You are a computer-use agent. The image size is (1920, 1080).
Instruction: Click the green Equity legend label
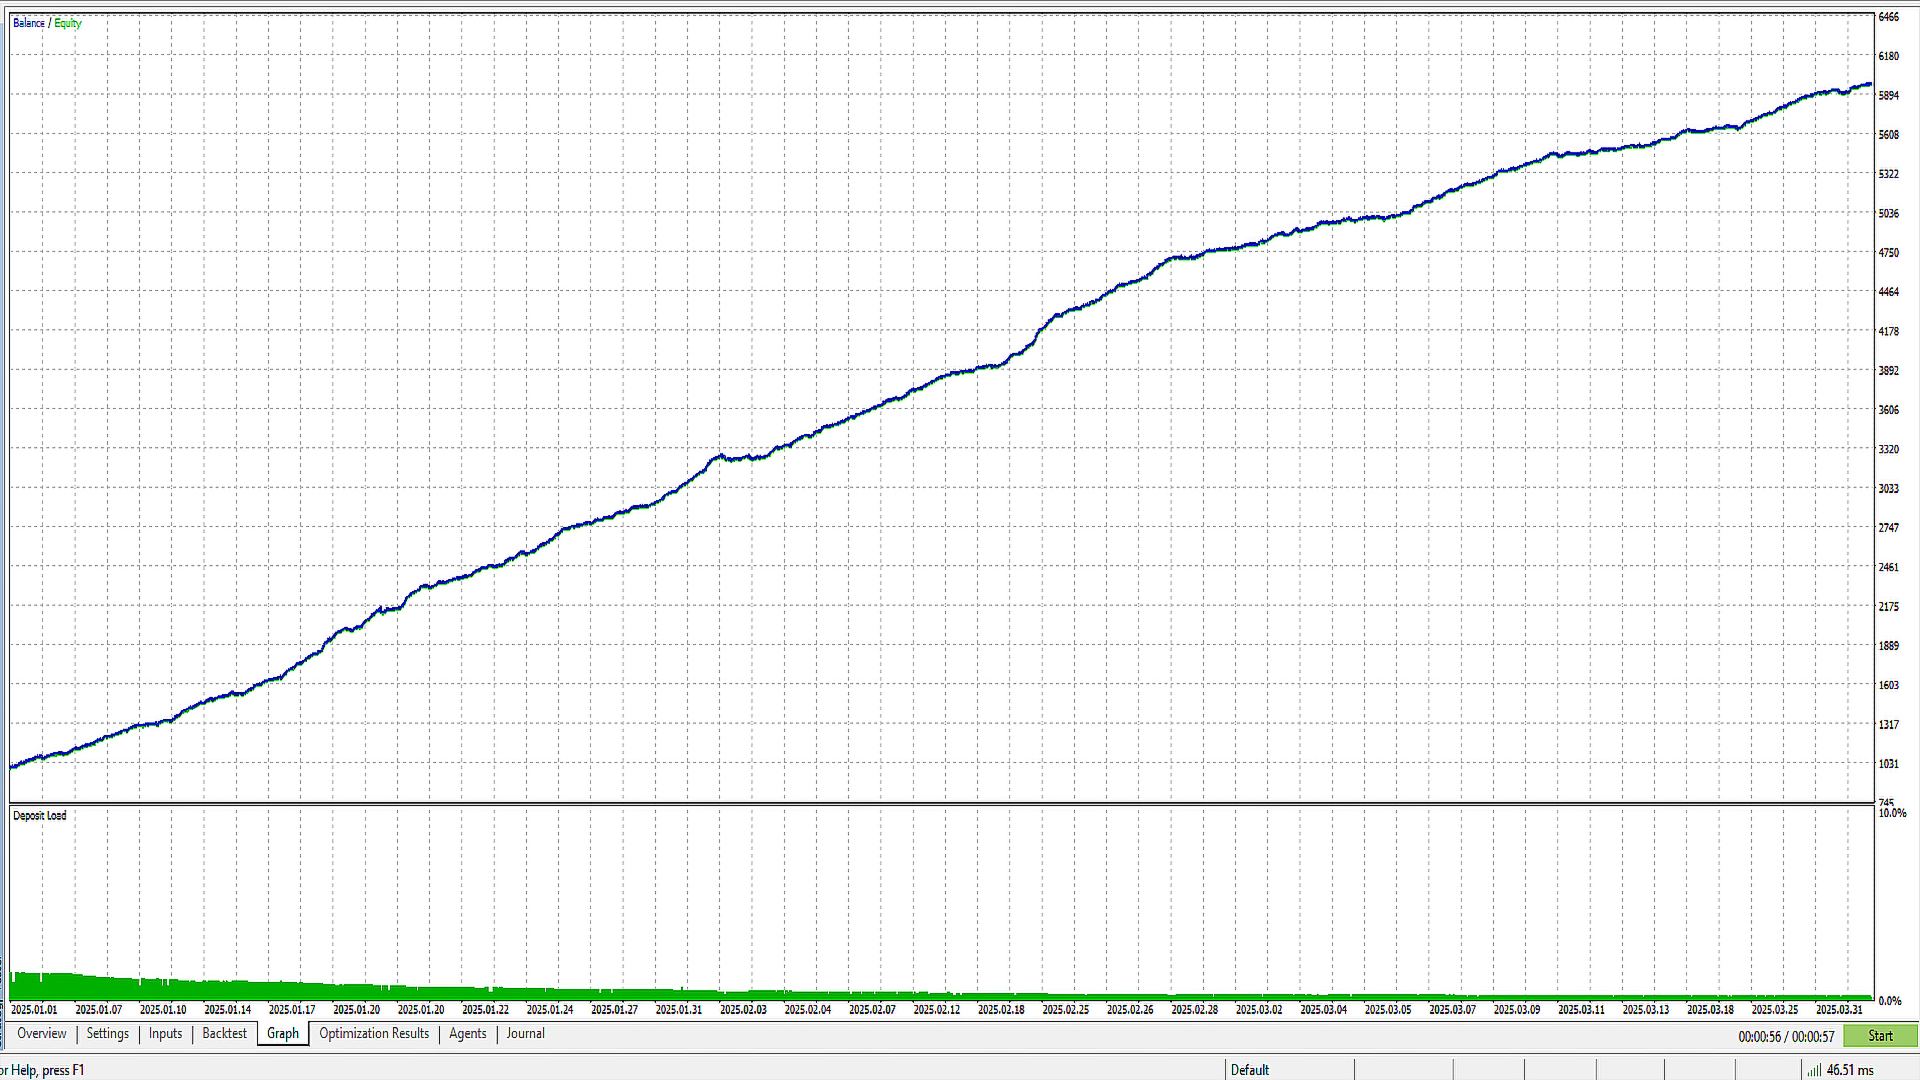pyautogui.click(x=68, y=23)
